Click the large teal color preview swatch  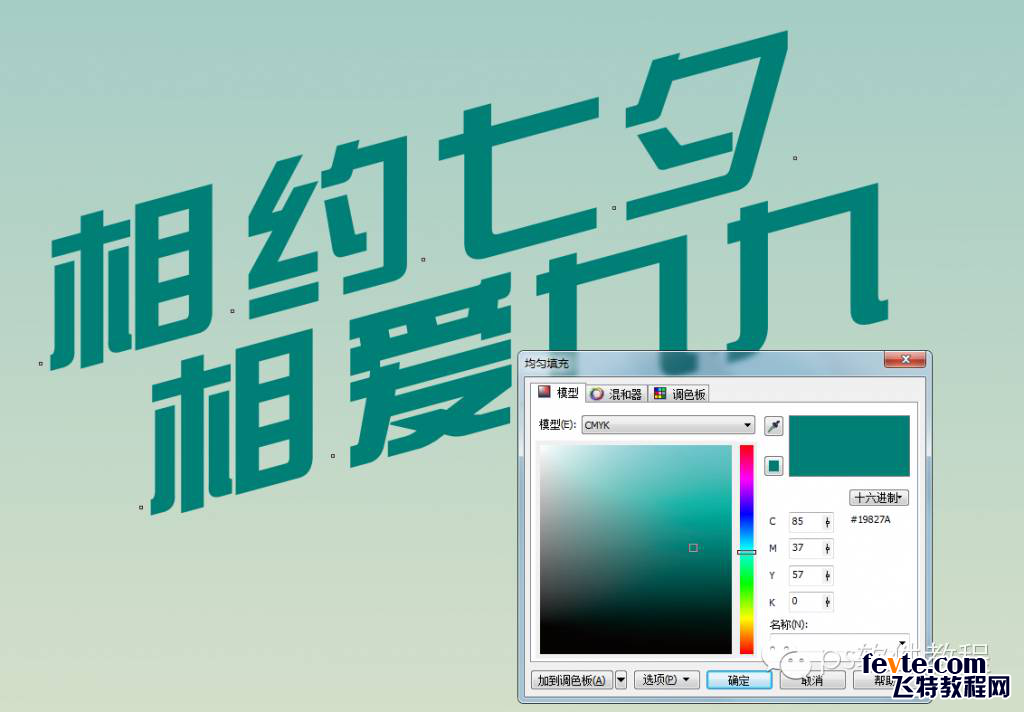(849, 446)
